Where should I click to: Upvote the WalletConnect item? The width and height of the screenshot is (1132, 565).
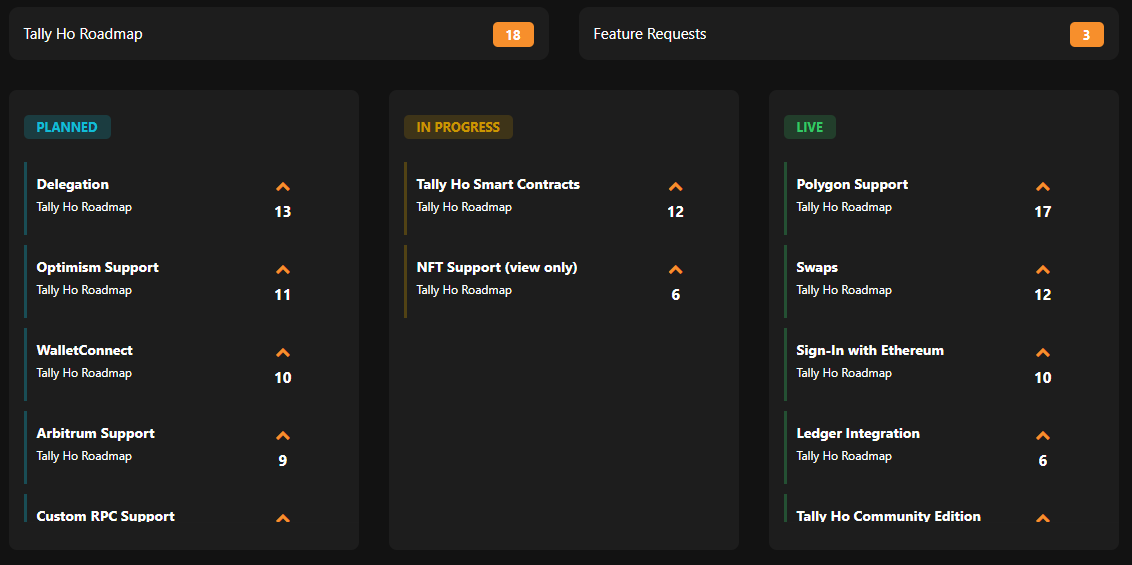click(x=283, y=353)
